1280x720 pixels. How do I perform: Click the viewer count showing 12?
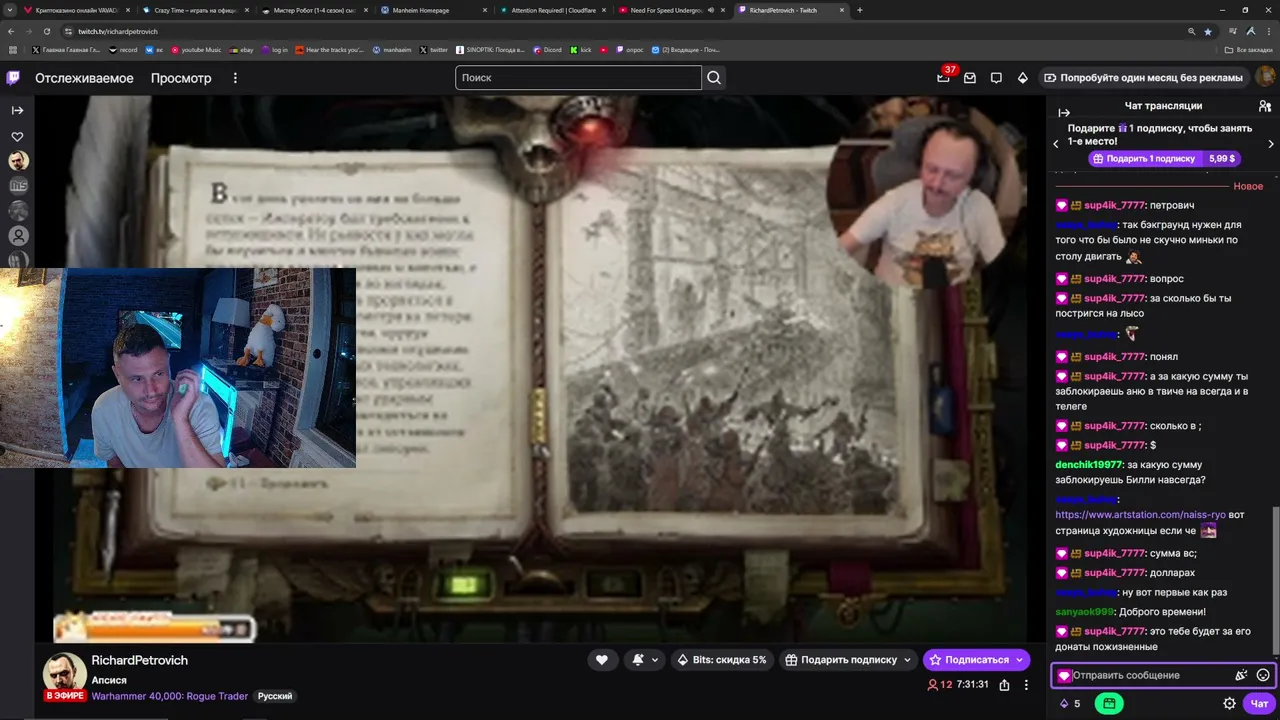point(939,685)
